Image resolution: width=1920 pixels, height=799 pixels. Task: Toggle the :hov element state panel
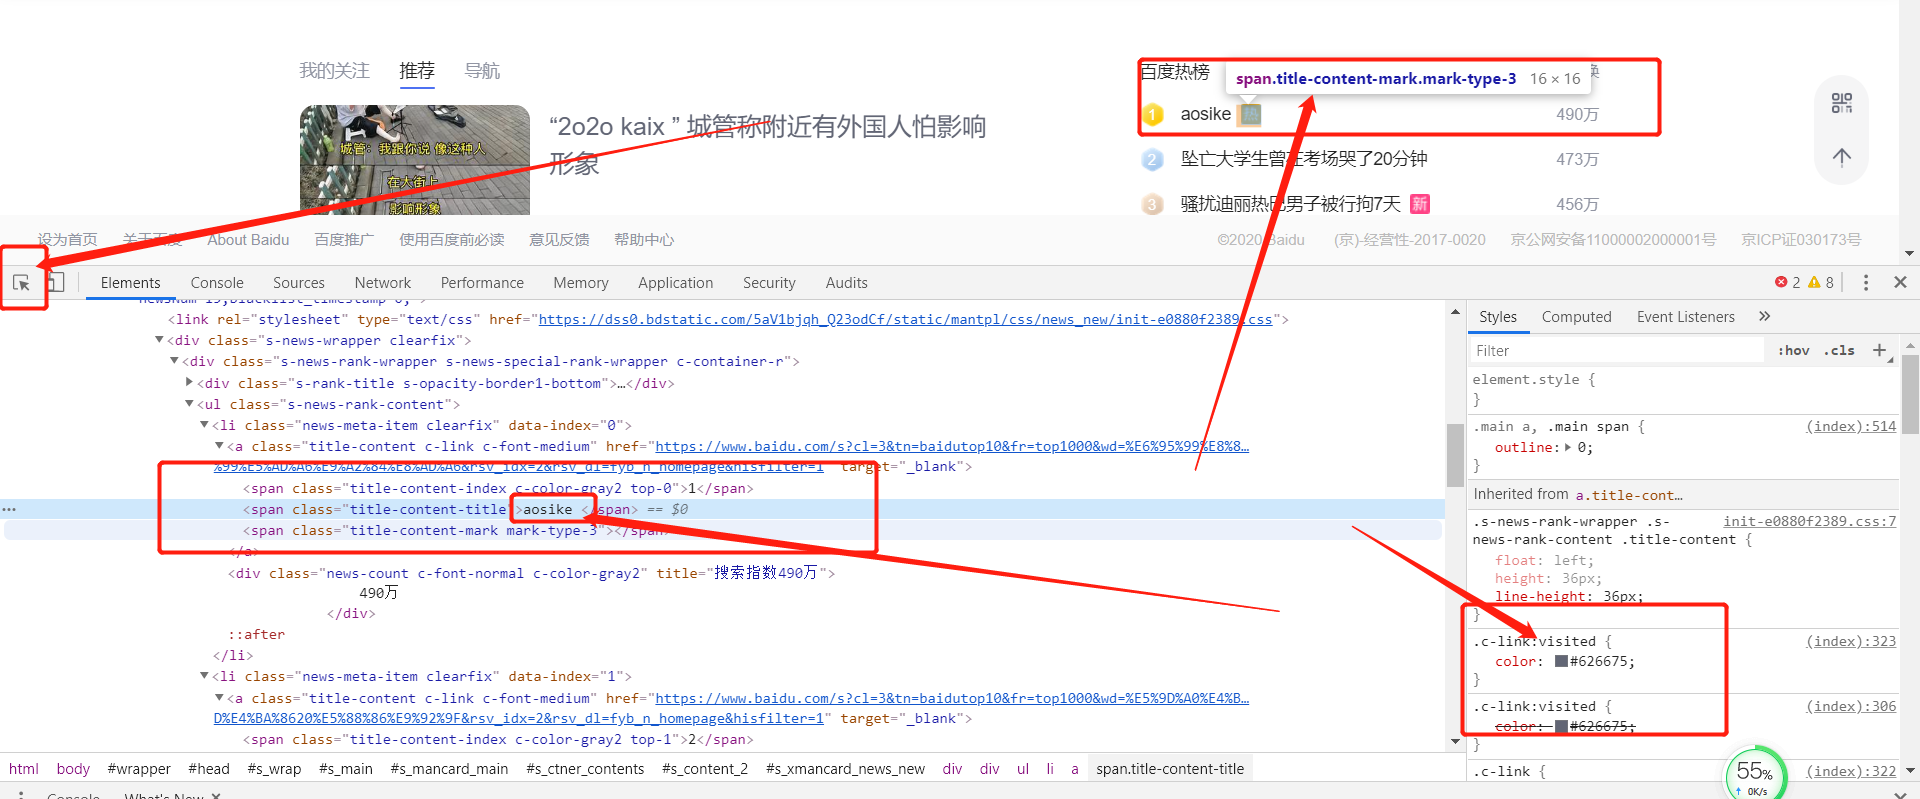(x=1793, y=351)
